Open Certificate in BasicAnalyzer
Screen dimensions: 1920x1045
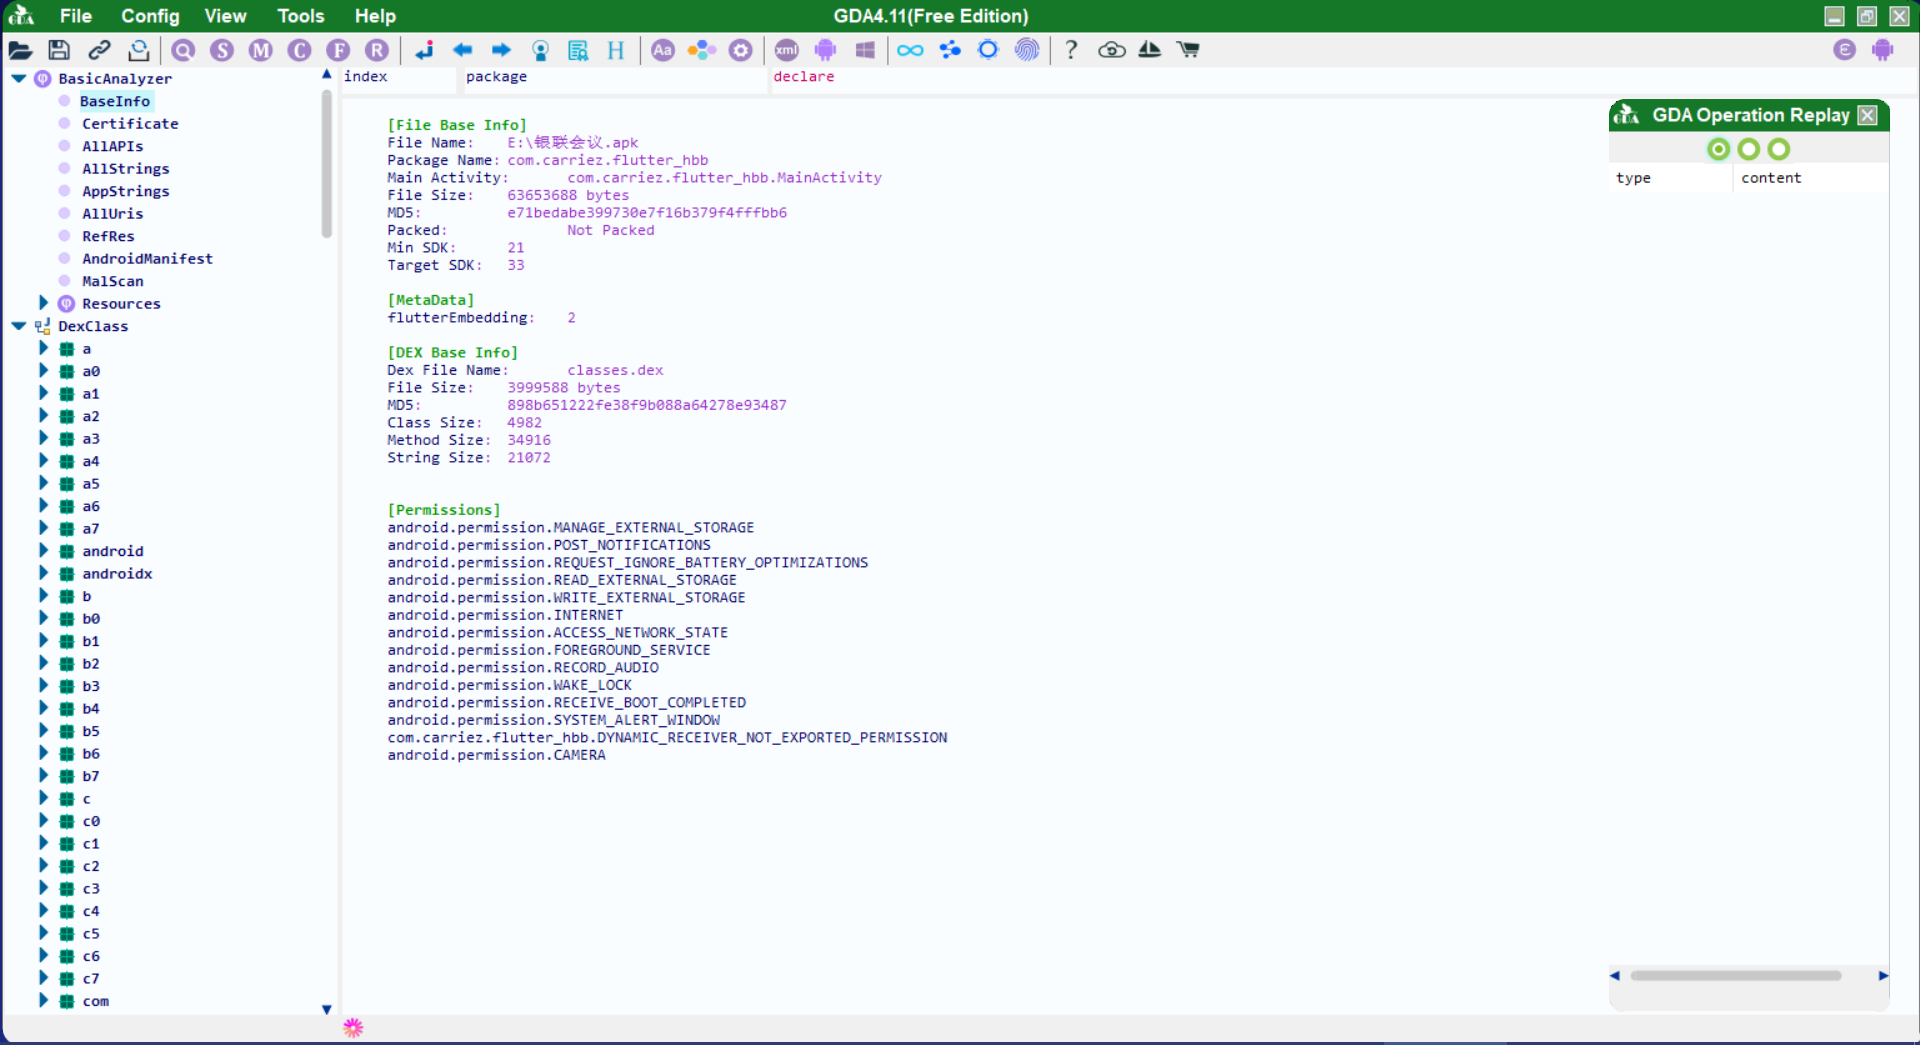coord(130,123)
